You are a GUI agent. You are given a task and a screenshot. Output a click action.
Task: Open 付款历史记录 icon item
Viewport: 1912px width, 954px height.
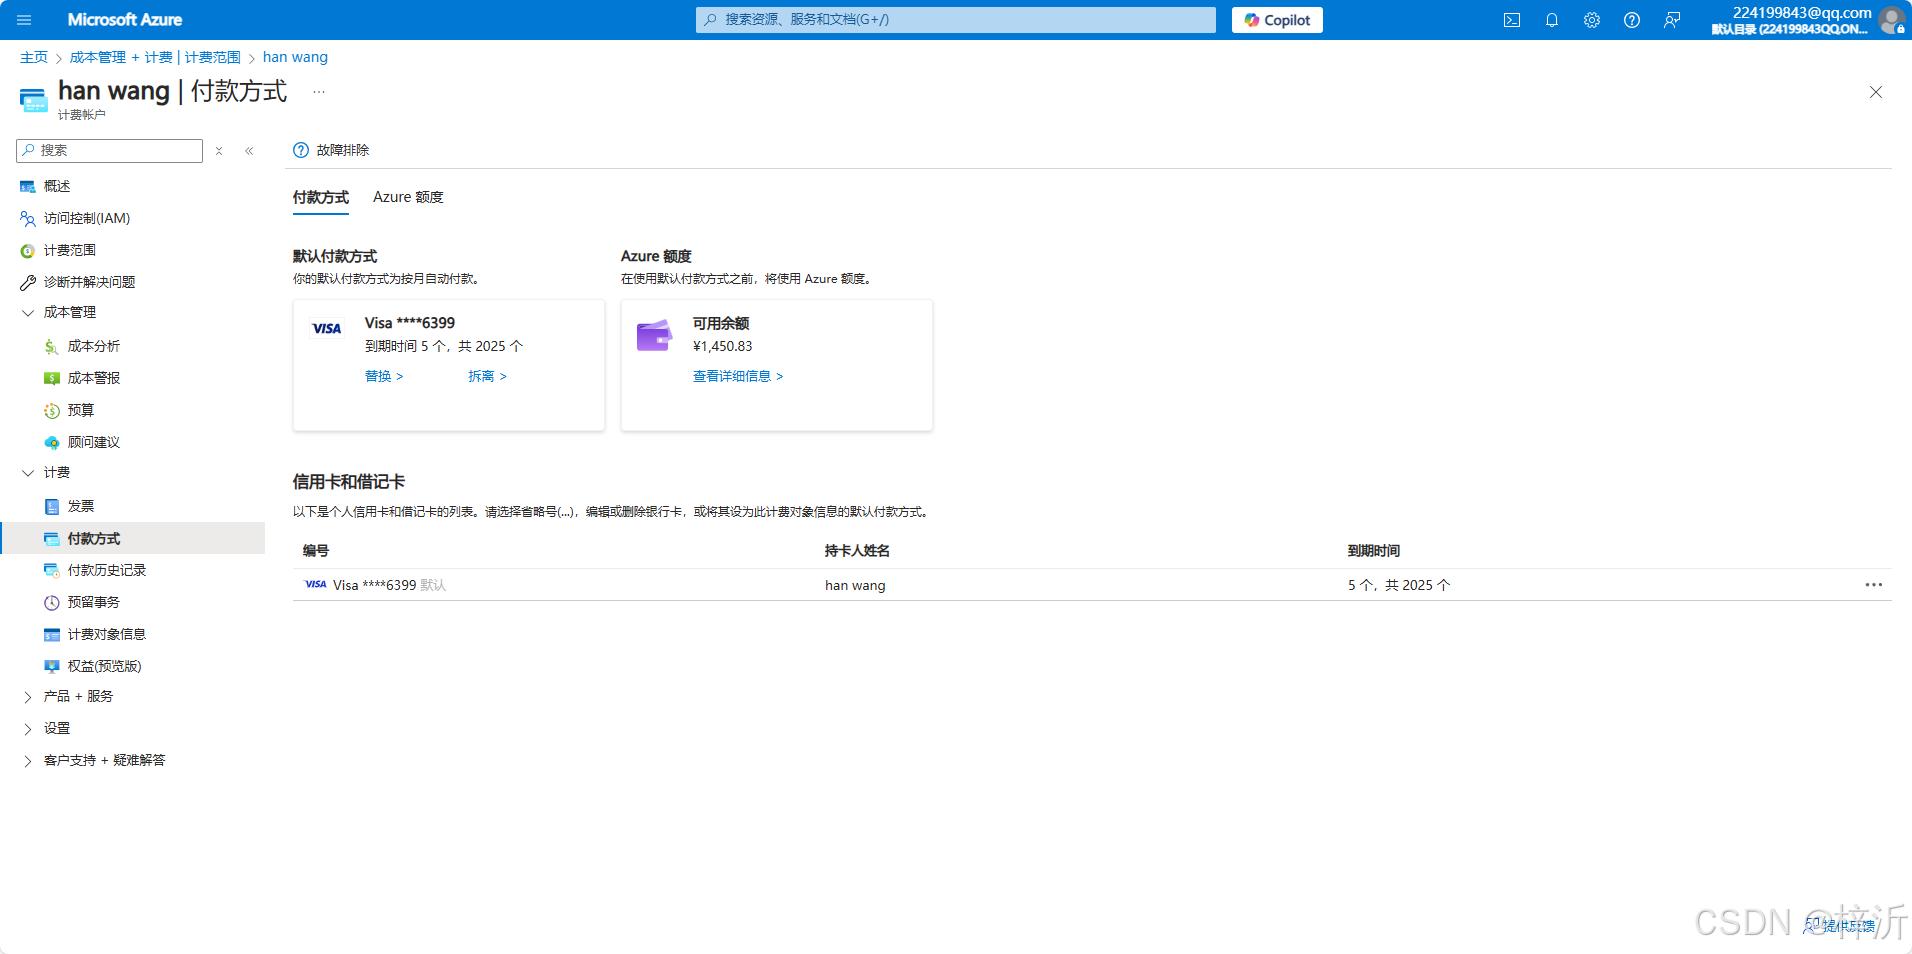(x=52, y=570)
